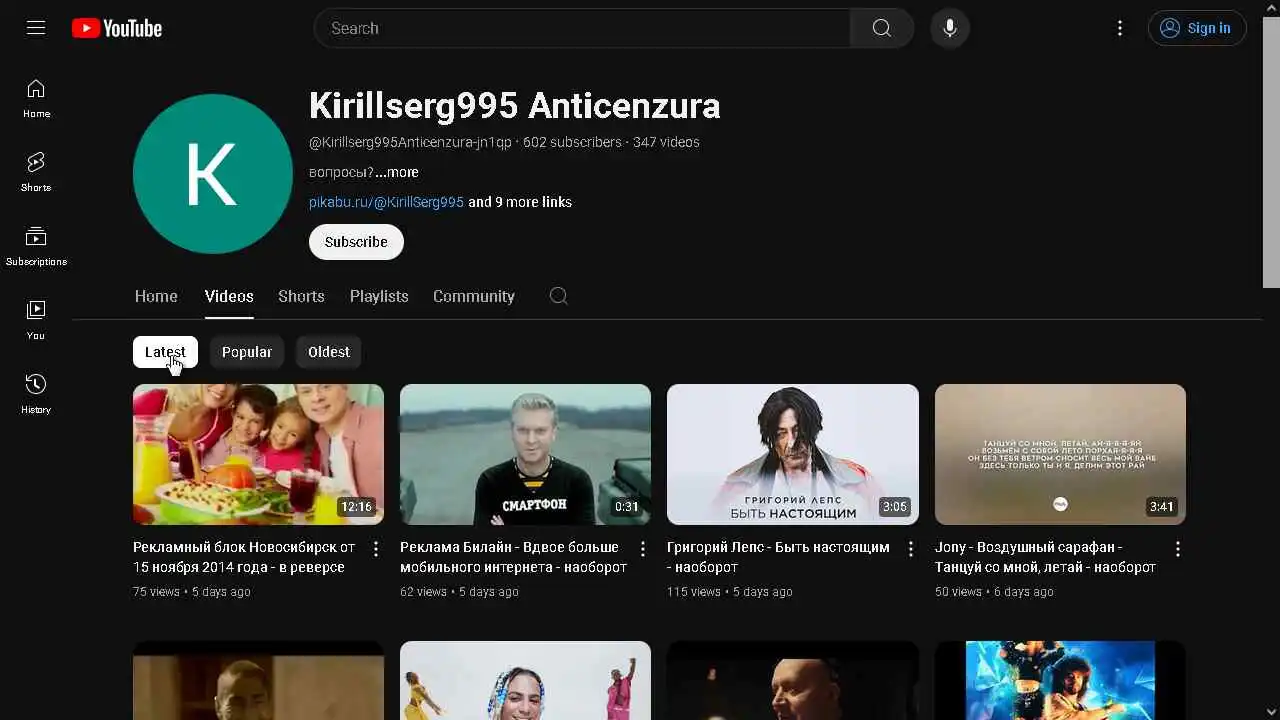Click the channel name Kirillserg995 Anticenzura

tap(515, 106)
